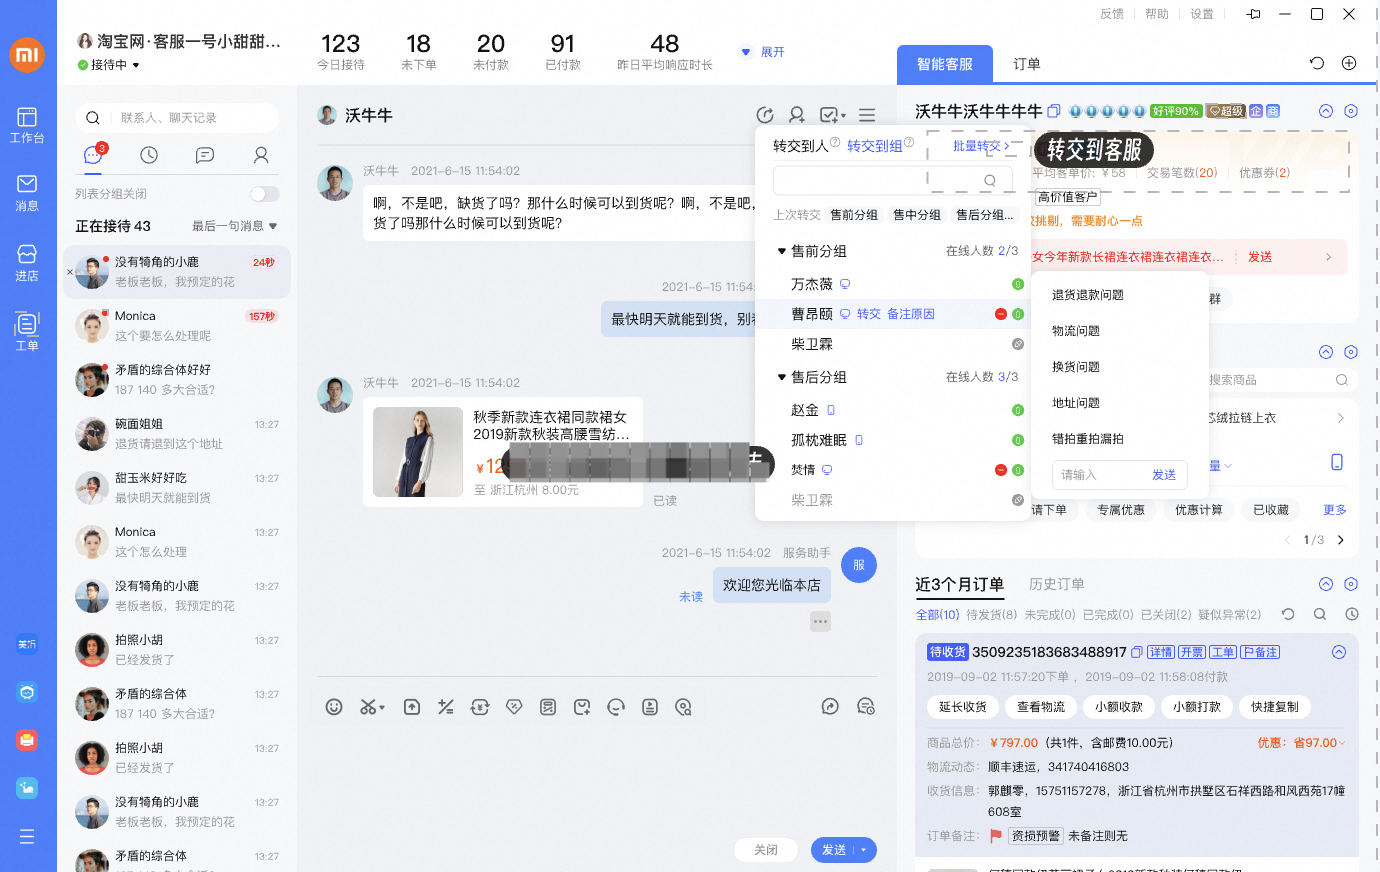
Task: Click green online status dot for 万杰薇
Action: [x=1018, y=284]
